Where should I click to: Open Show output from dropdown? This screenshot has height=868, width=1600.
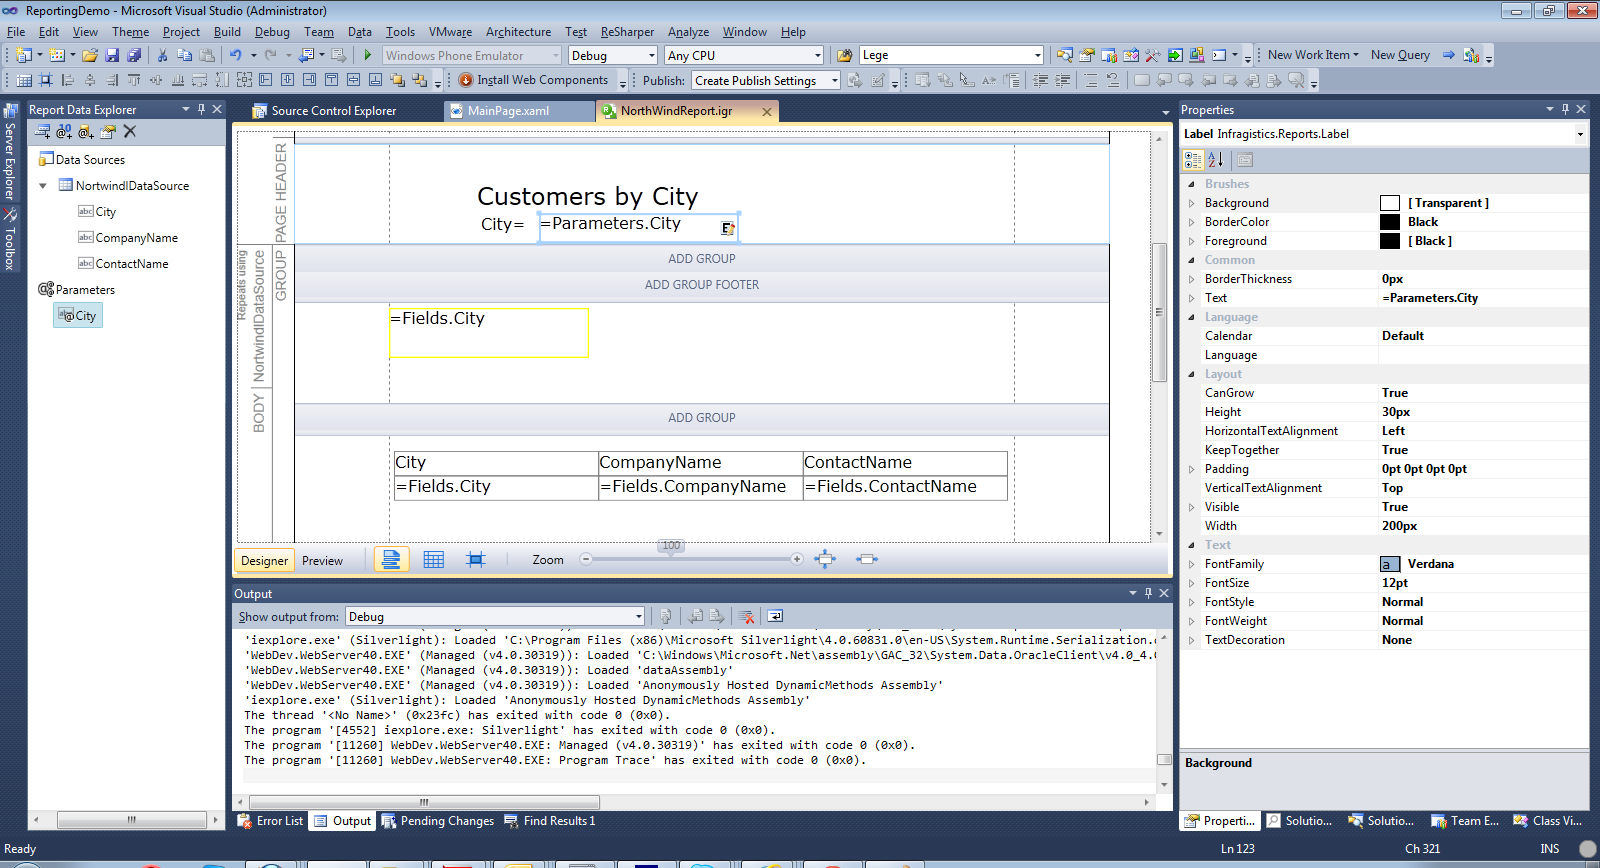click(638, 616)
